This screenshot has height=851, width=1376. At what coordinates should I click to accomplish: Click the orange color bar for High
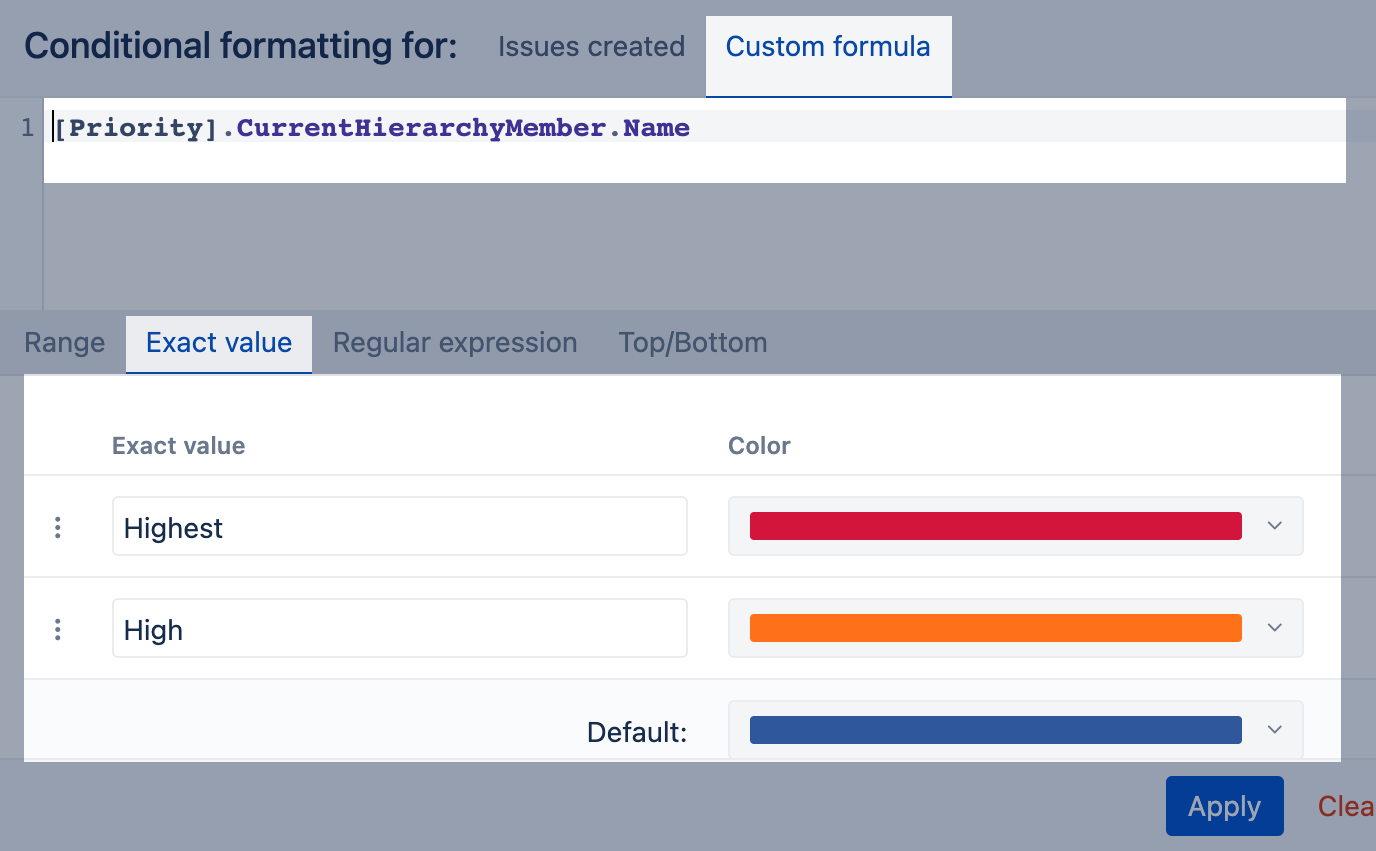coord(995,628)
